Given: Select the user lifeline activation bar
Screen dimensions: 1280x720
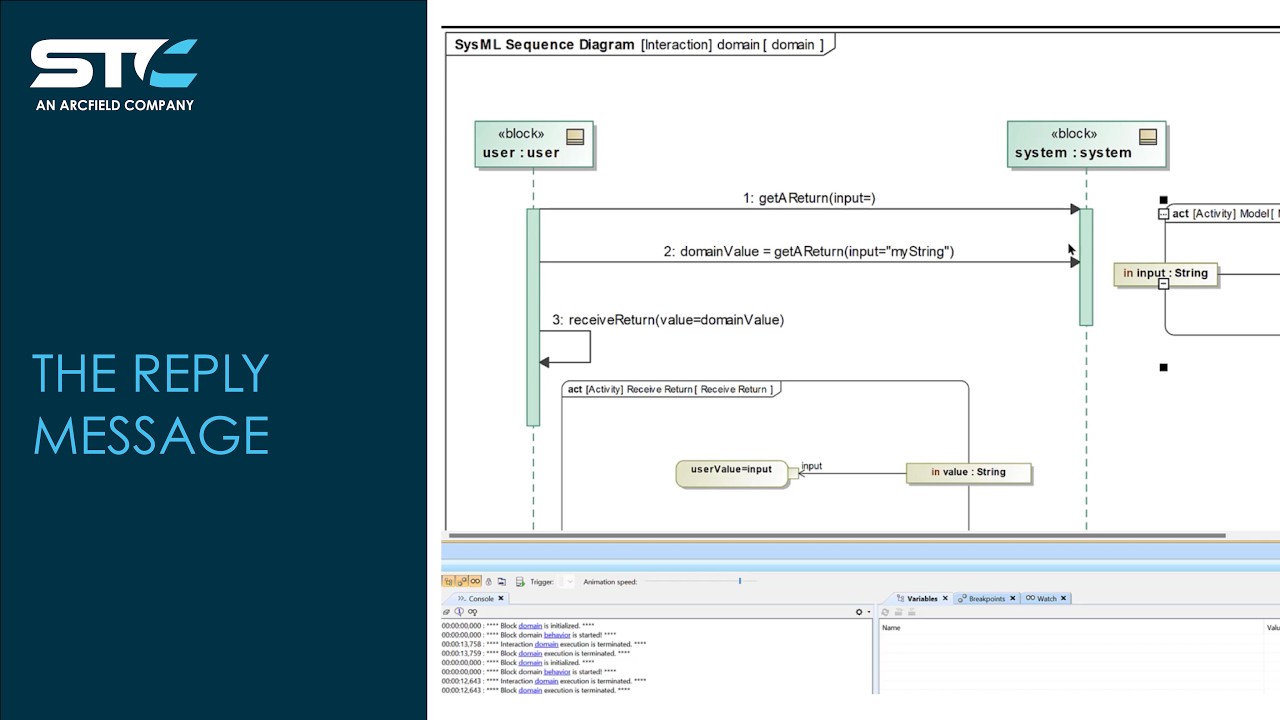Looking at the screenshot, I should click(x=533, y=317).
